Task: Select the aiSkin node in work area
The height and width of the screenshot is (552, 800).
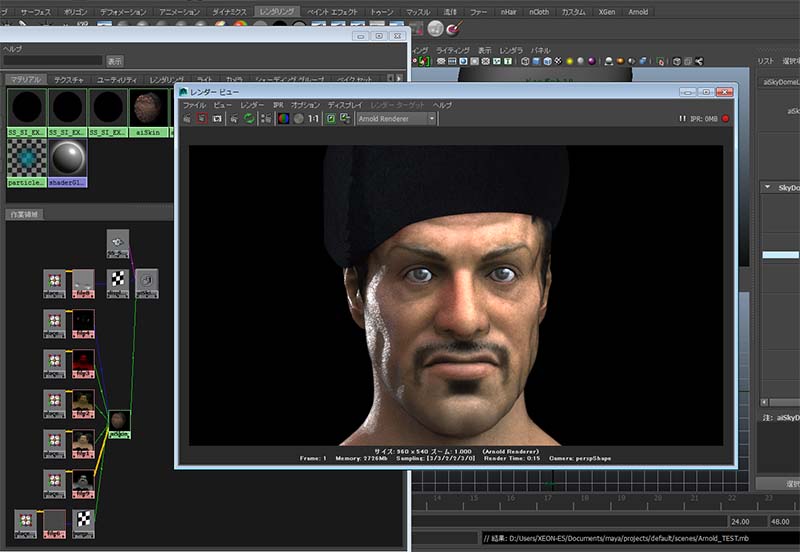Action: 119,424
